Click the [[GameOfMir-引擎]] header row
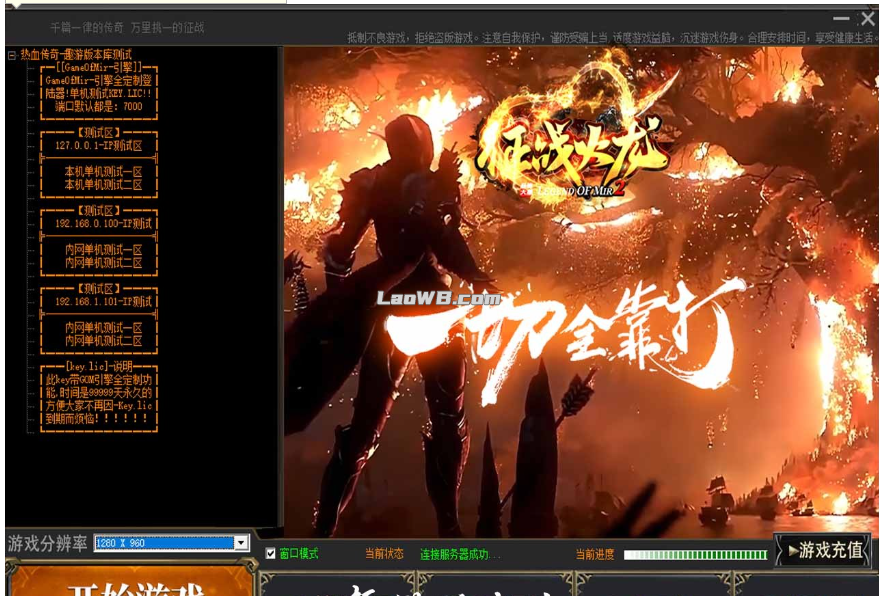879x596 pixels. (99, 68)
